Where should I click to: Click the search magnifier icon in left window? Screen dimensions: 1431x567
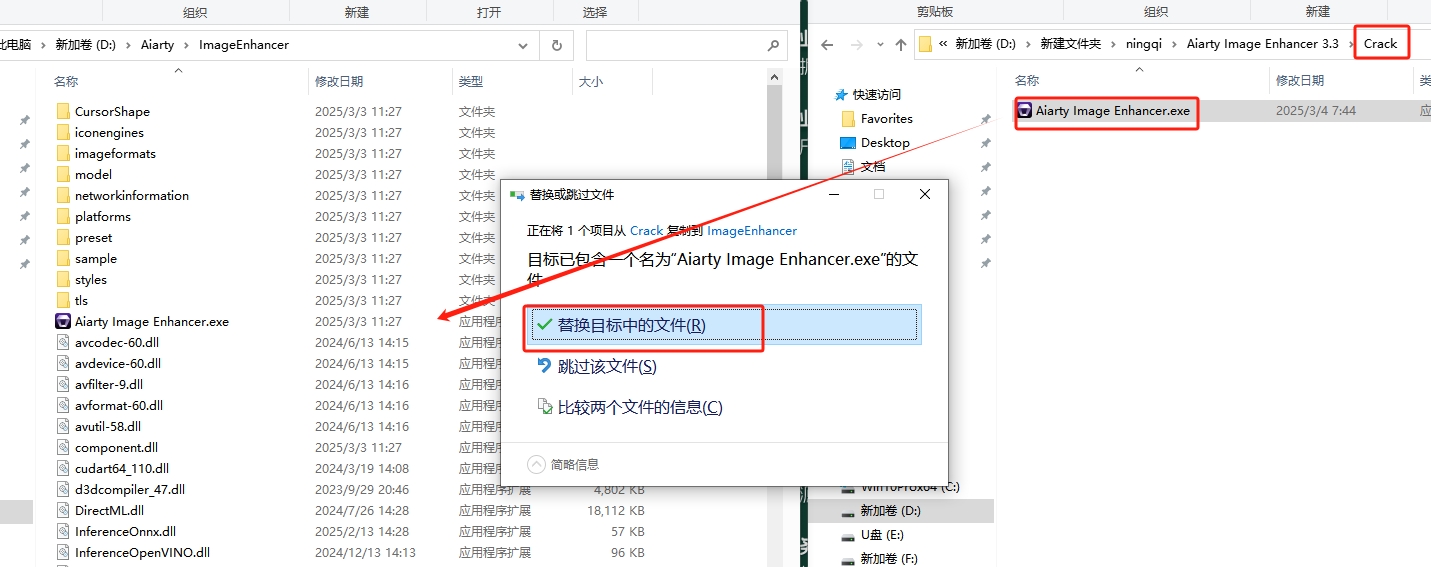pos(772,45)
